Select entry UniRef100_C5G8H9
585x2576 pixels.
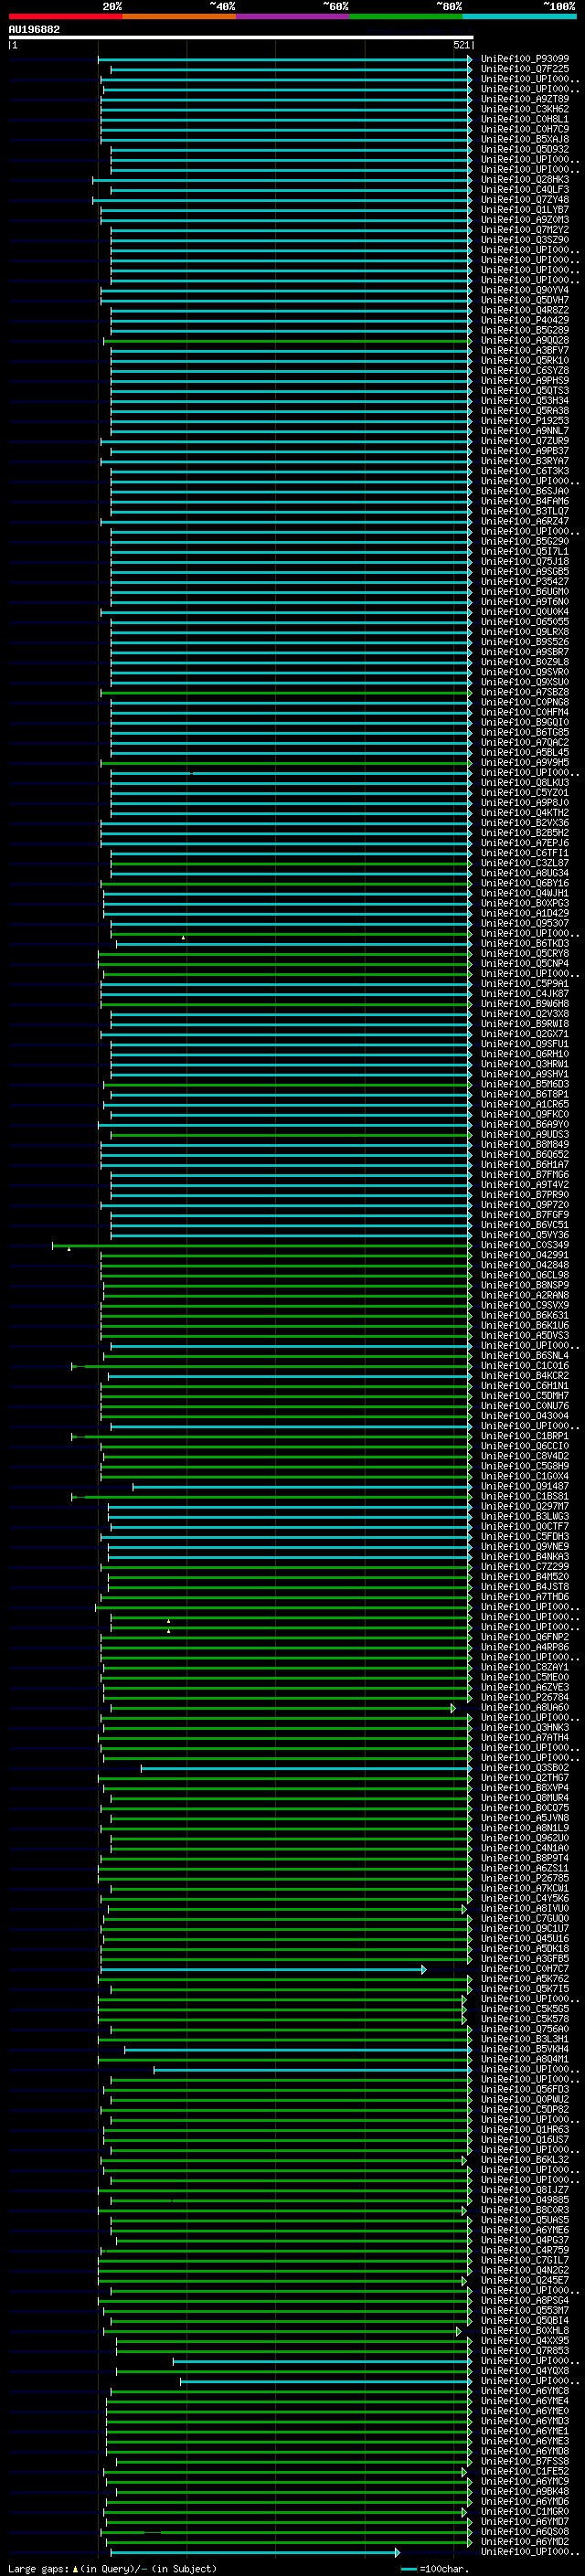pos(524,1466)
